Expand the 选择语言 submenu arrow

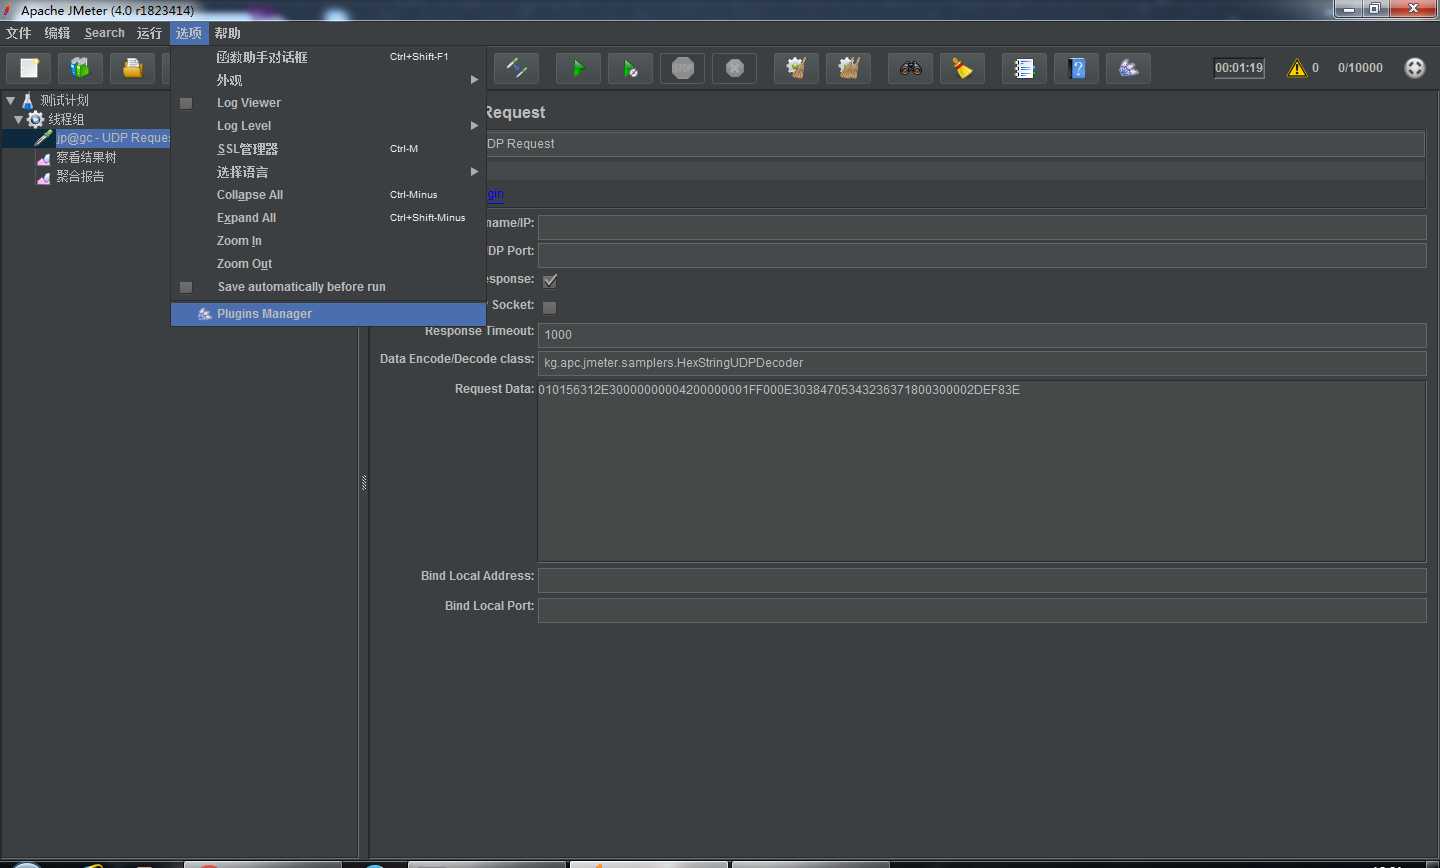(x=475, y=172)
